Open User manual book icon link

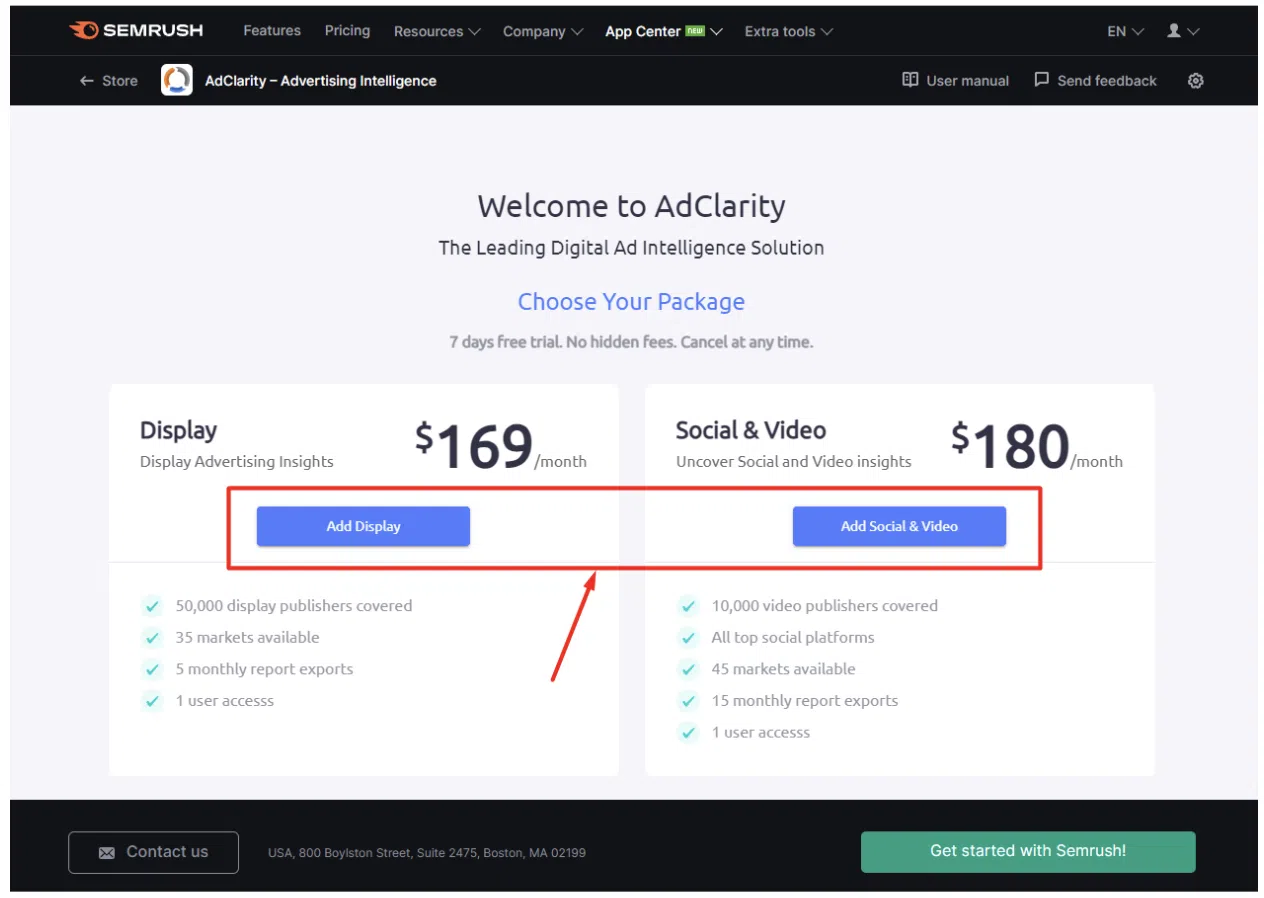point(910,80)
